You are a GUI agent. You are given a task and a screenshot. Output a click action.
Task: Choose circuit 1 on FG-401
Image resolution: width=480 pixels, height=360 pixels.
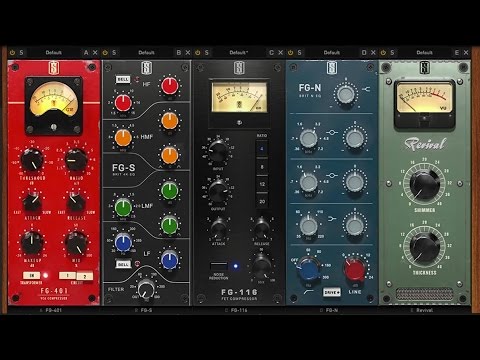68,276
